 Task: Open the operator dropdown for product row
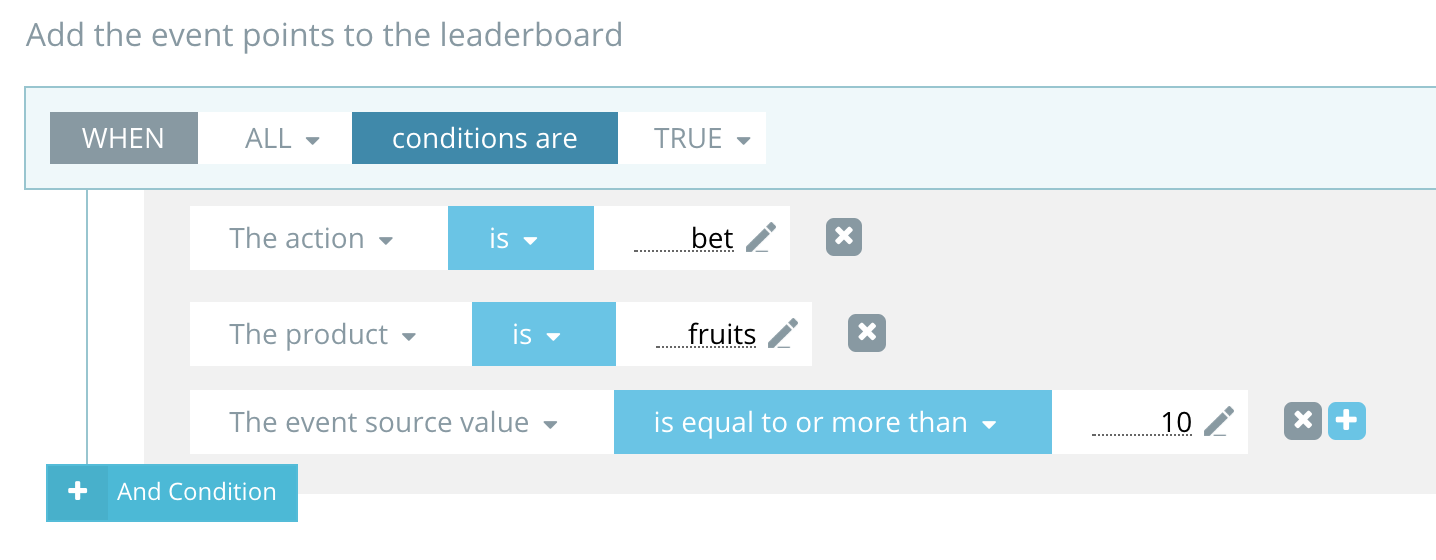click(x=537, y=334)
